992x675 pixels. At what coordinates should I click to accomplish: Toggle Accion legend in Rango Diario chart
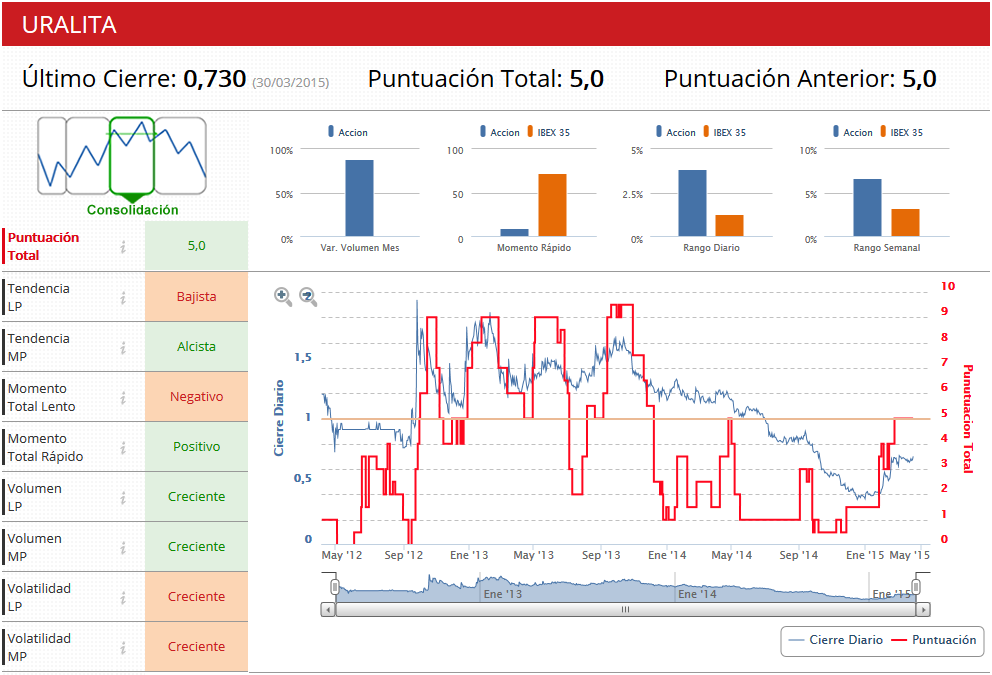pos(676,132)
